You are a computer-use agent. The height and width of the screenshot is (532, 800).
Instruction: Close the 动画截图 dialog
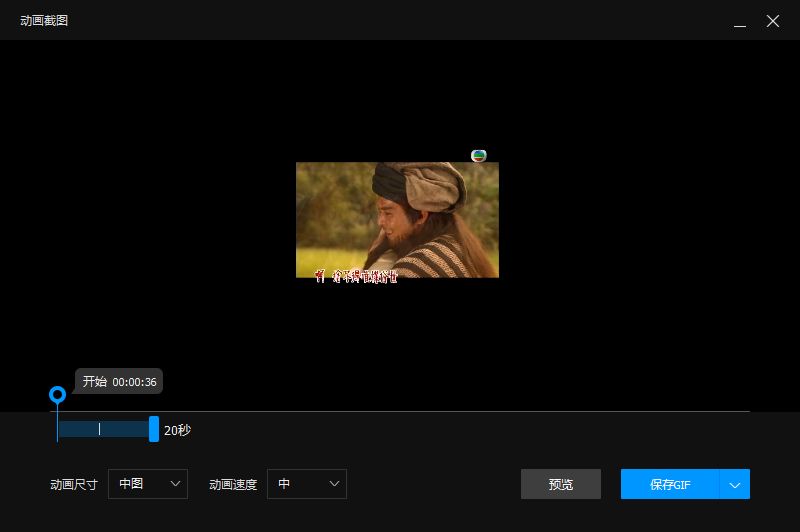tap(772, 21)
